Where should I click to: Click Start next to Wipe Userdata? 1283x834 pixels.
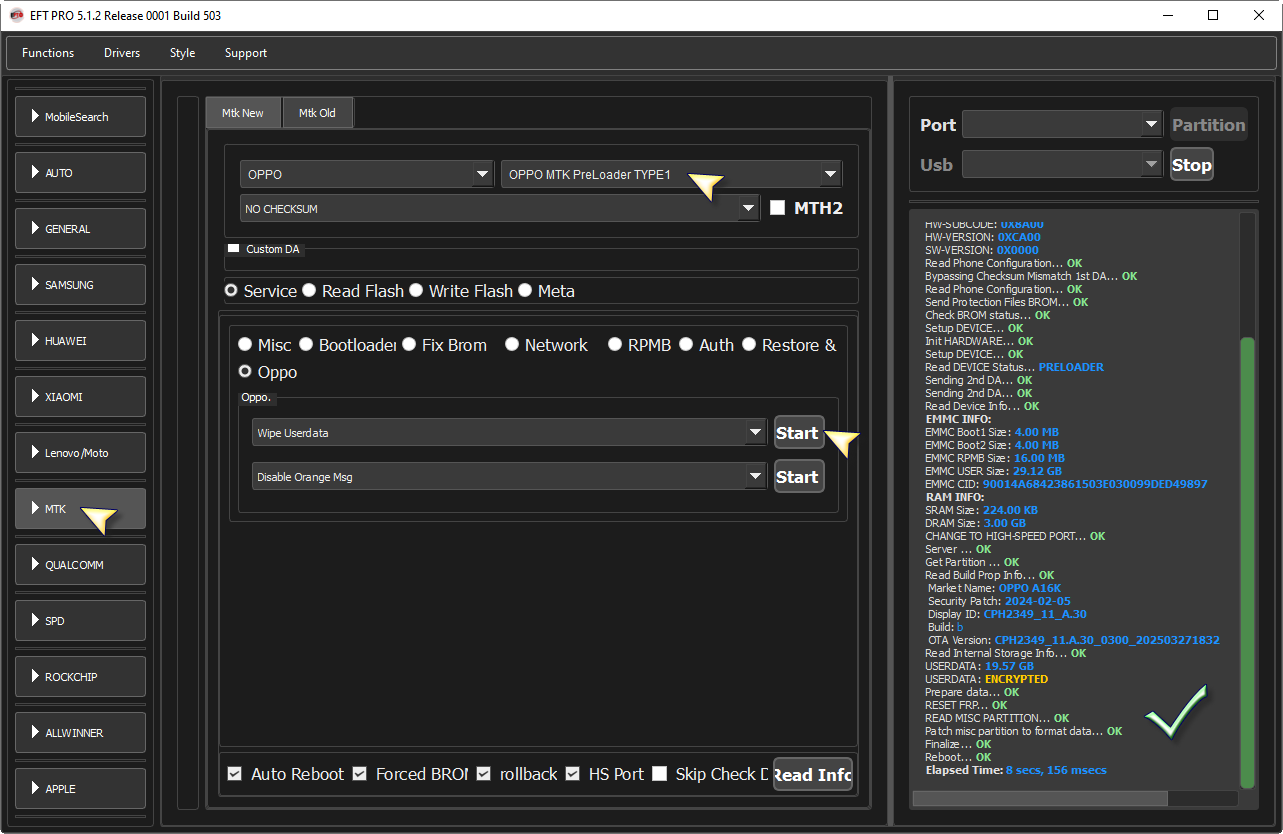(x=798, y=433)
